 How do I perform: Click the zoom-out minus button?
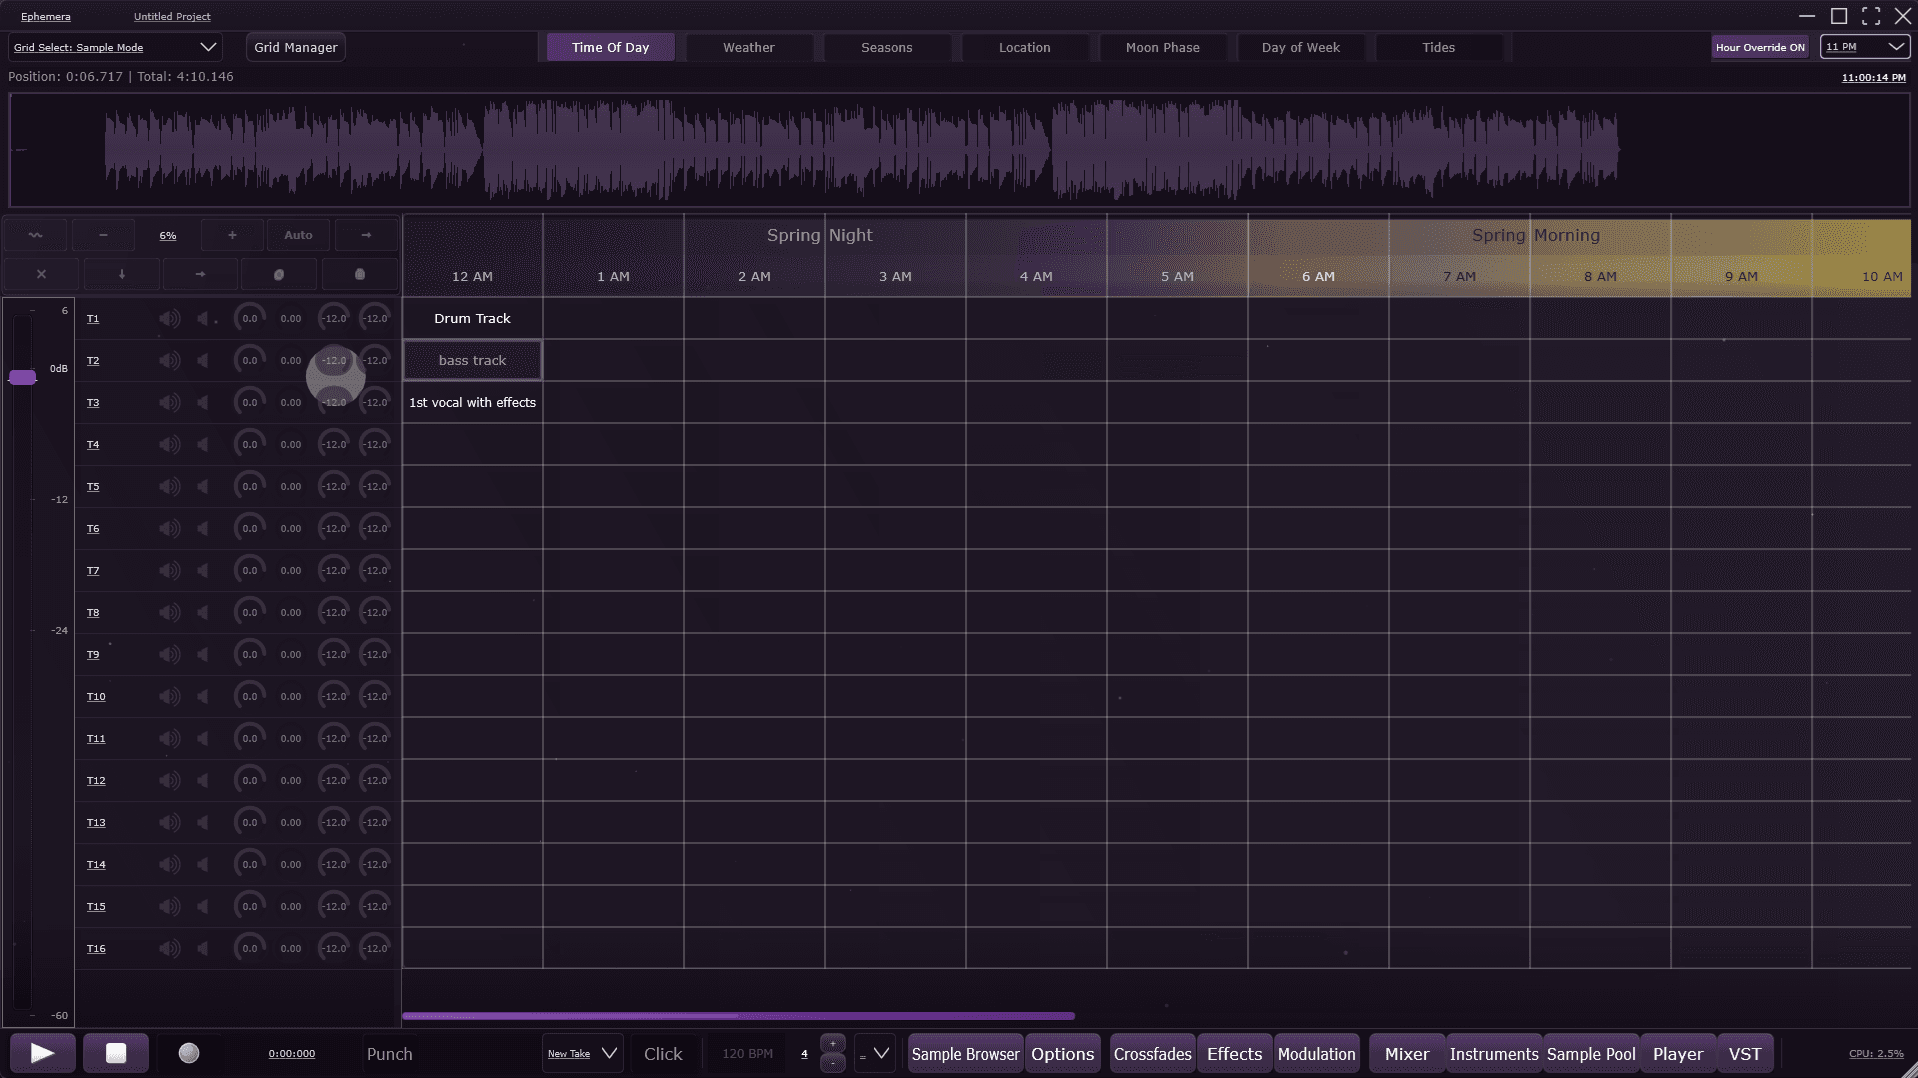click(x=103, y=235)
